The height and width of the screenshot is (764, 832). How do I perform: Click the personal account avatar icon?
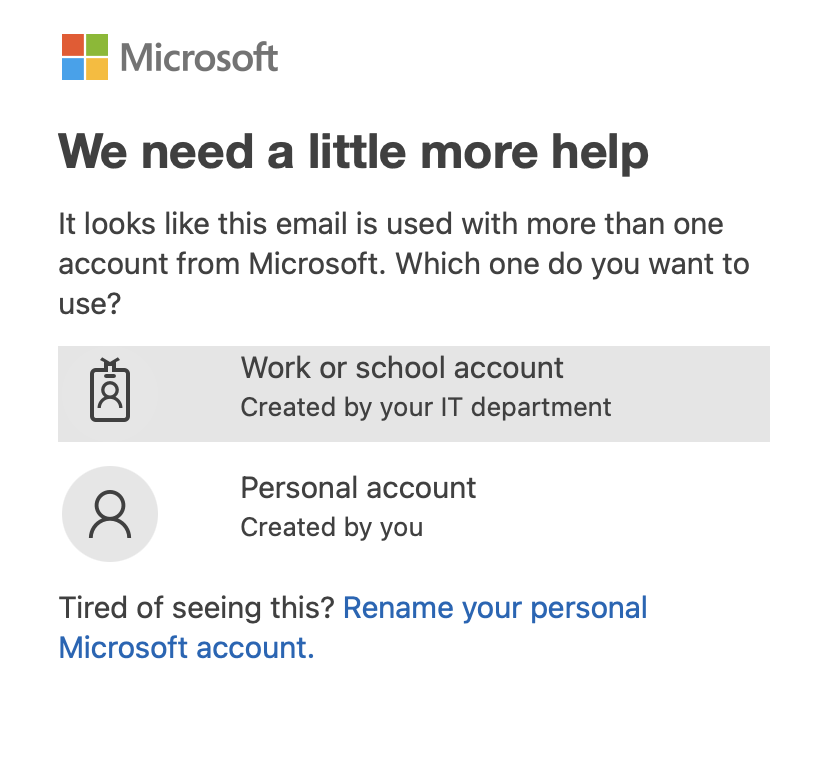coord(110,514)
